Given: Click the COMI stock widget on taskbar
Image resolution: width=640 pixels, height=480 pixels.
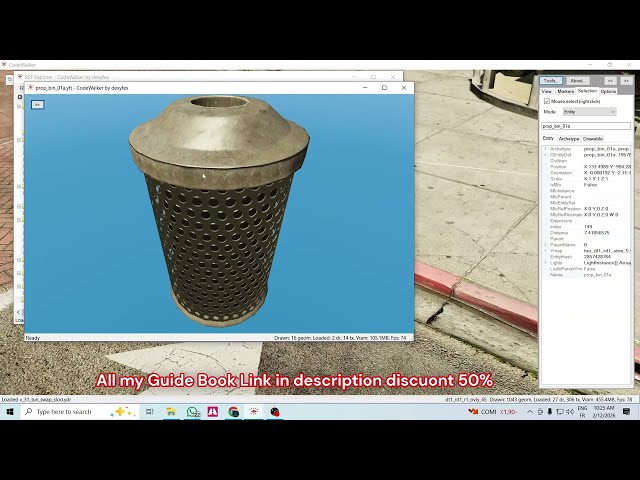Looking at the screenshot, I should 492,412.
